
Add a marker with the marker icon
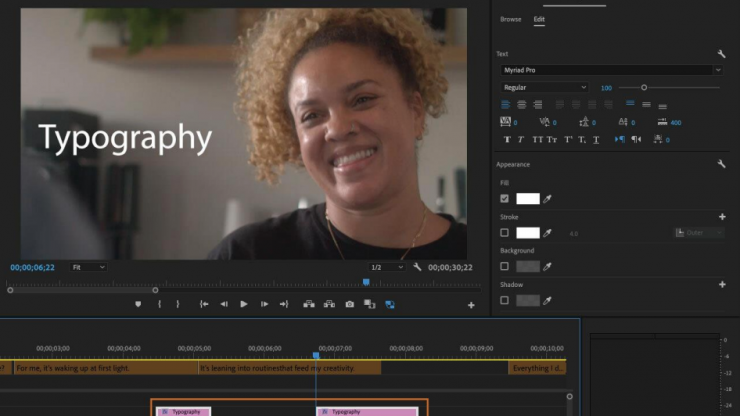point(138,304)
